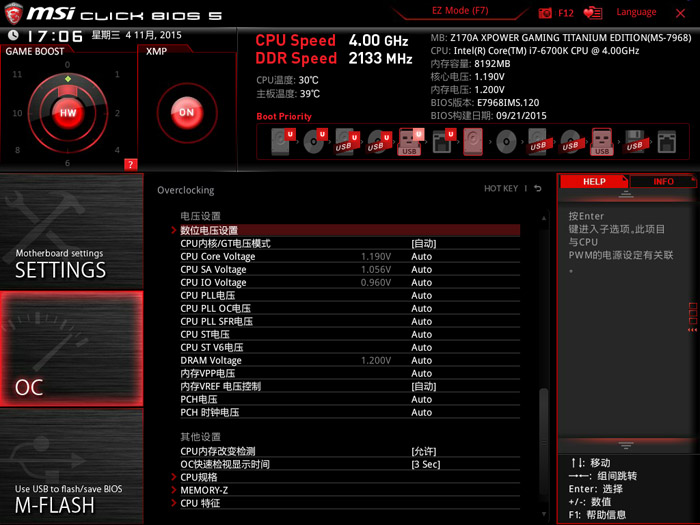The image size is (700, 525).
Task: Open the Language selector
Action: 636,12
